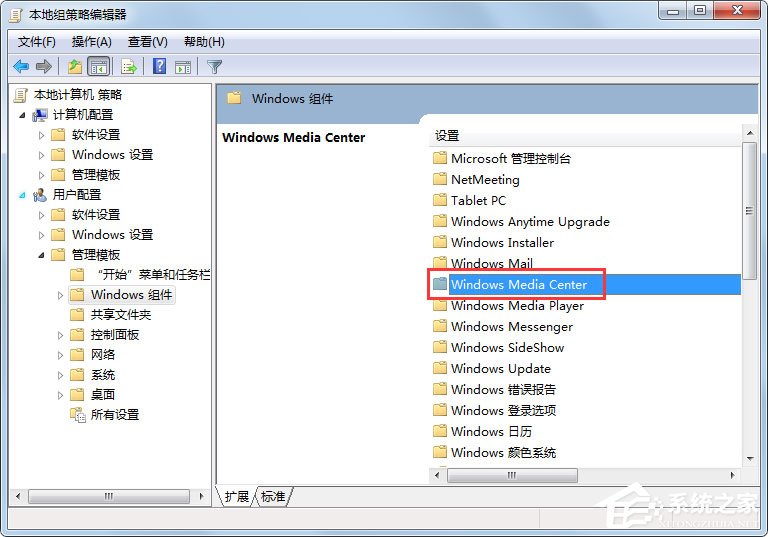Collapse the 用户配置 tree node
Image resolution: width=768 pixels, height=537 pixels.
[22, 195]
